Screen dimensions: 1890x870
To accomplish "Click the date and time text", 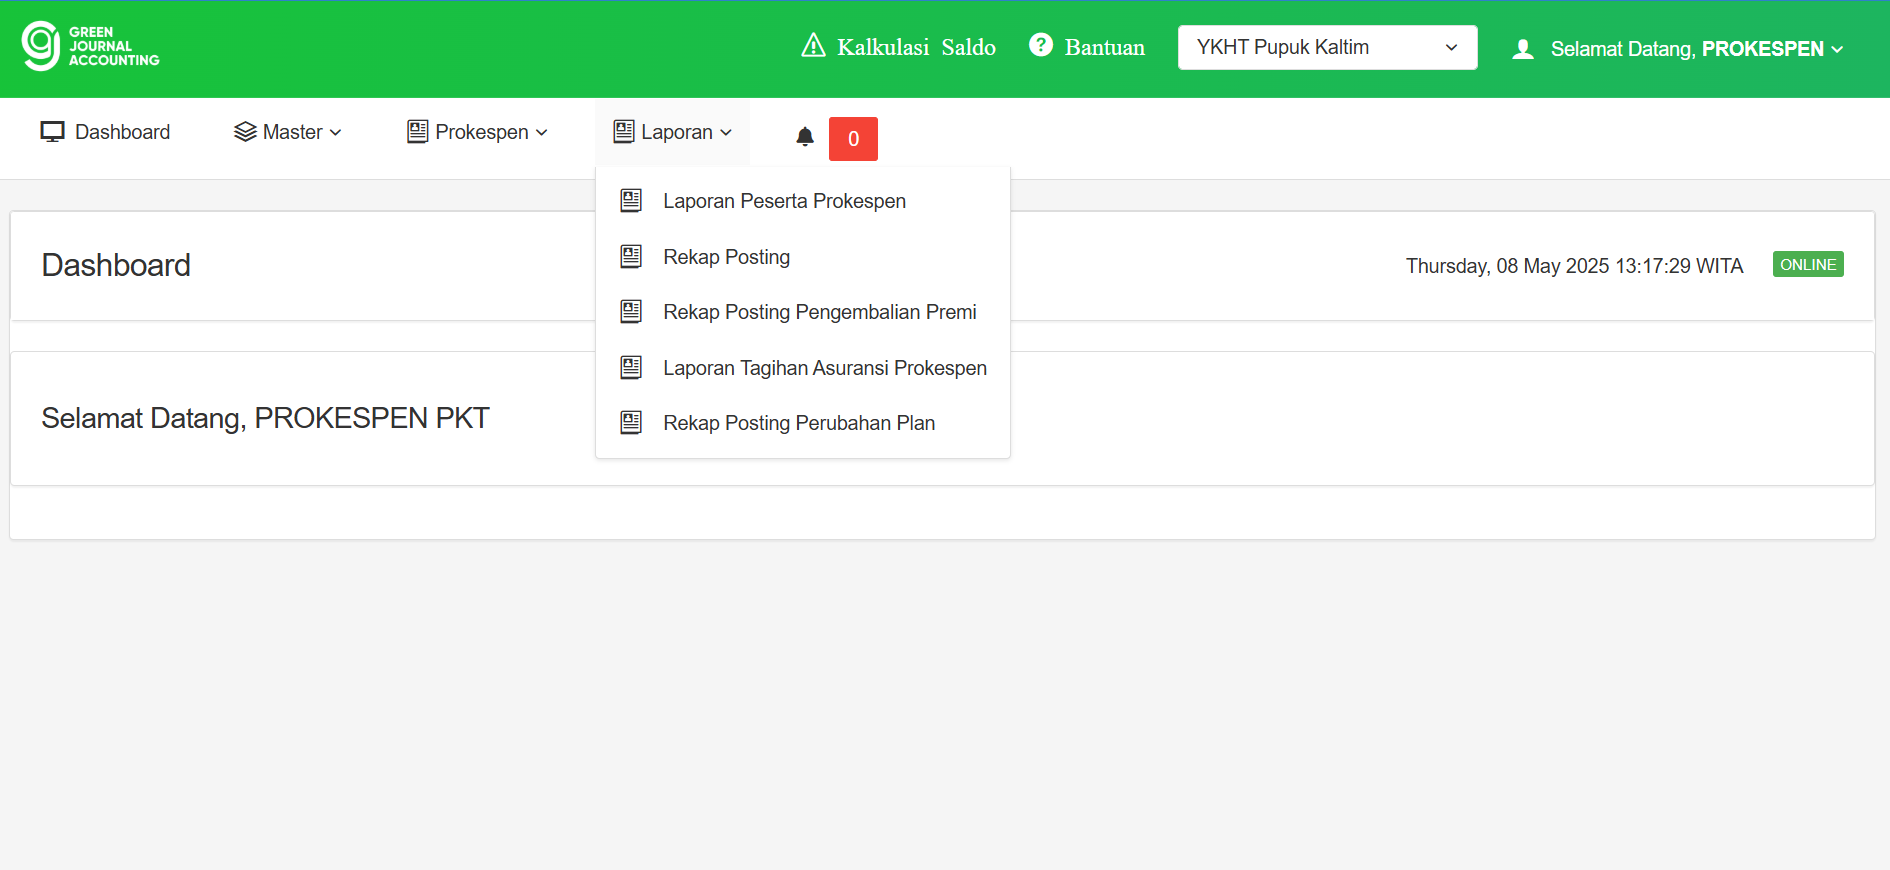I will point(1574,266).
